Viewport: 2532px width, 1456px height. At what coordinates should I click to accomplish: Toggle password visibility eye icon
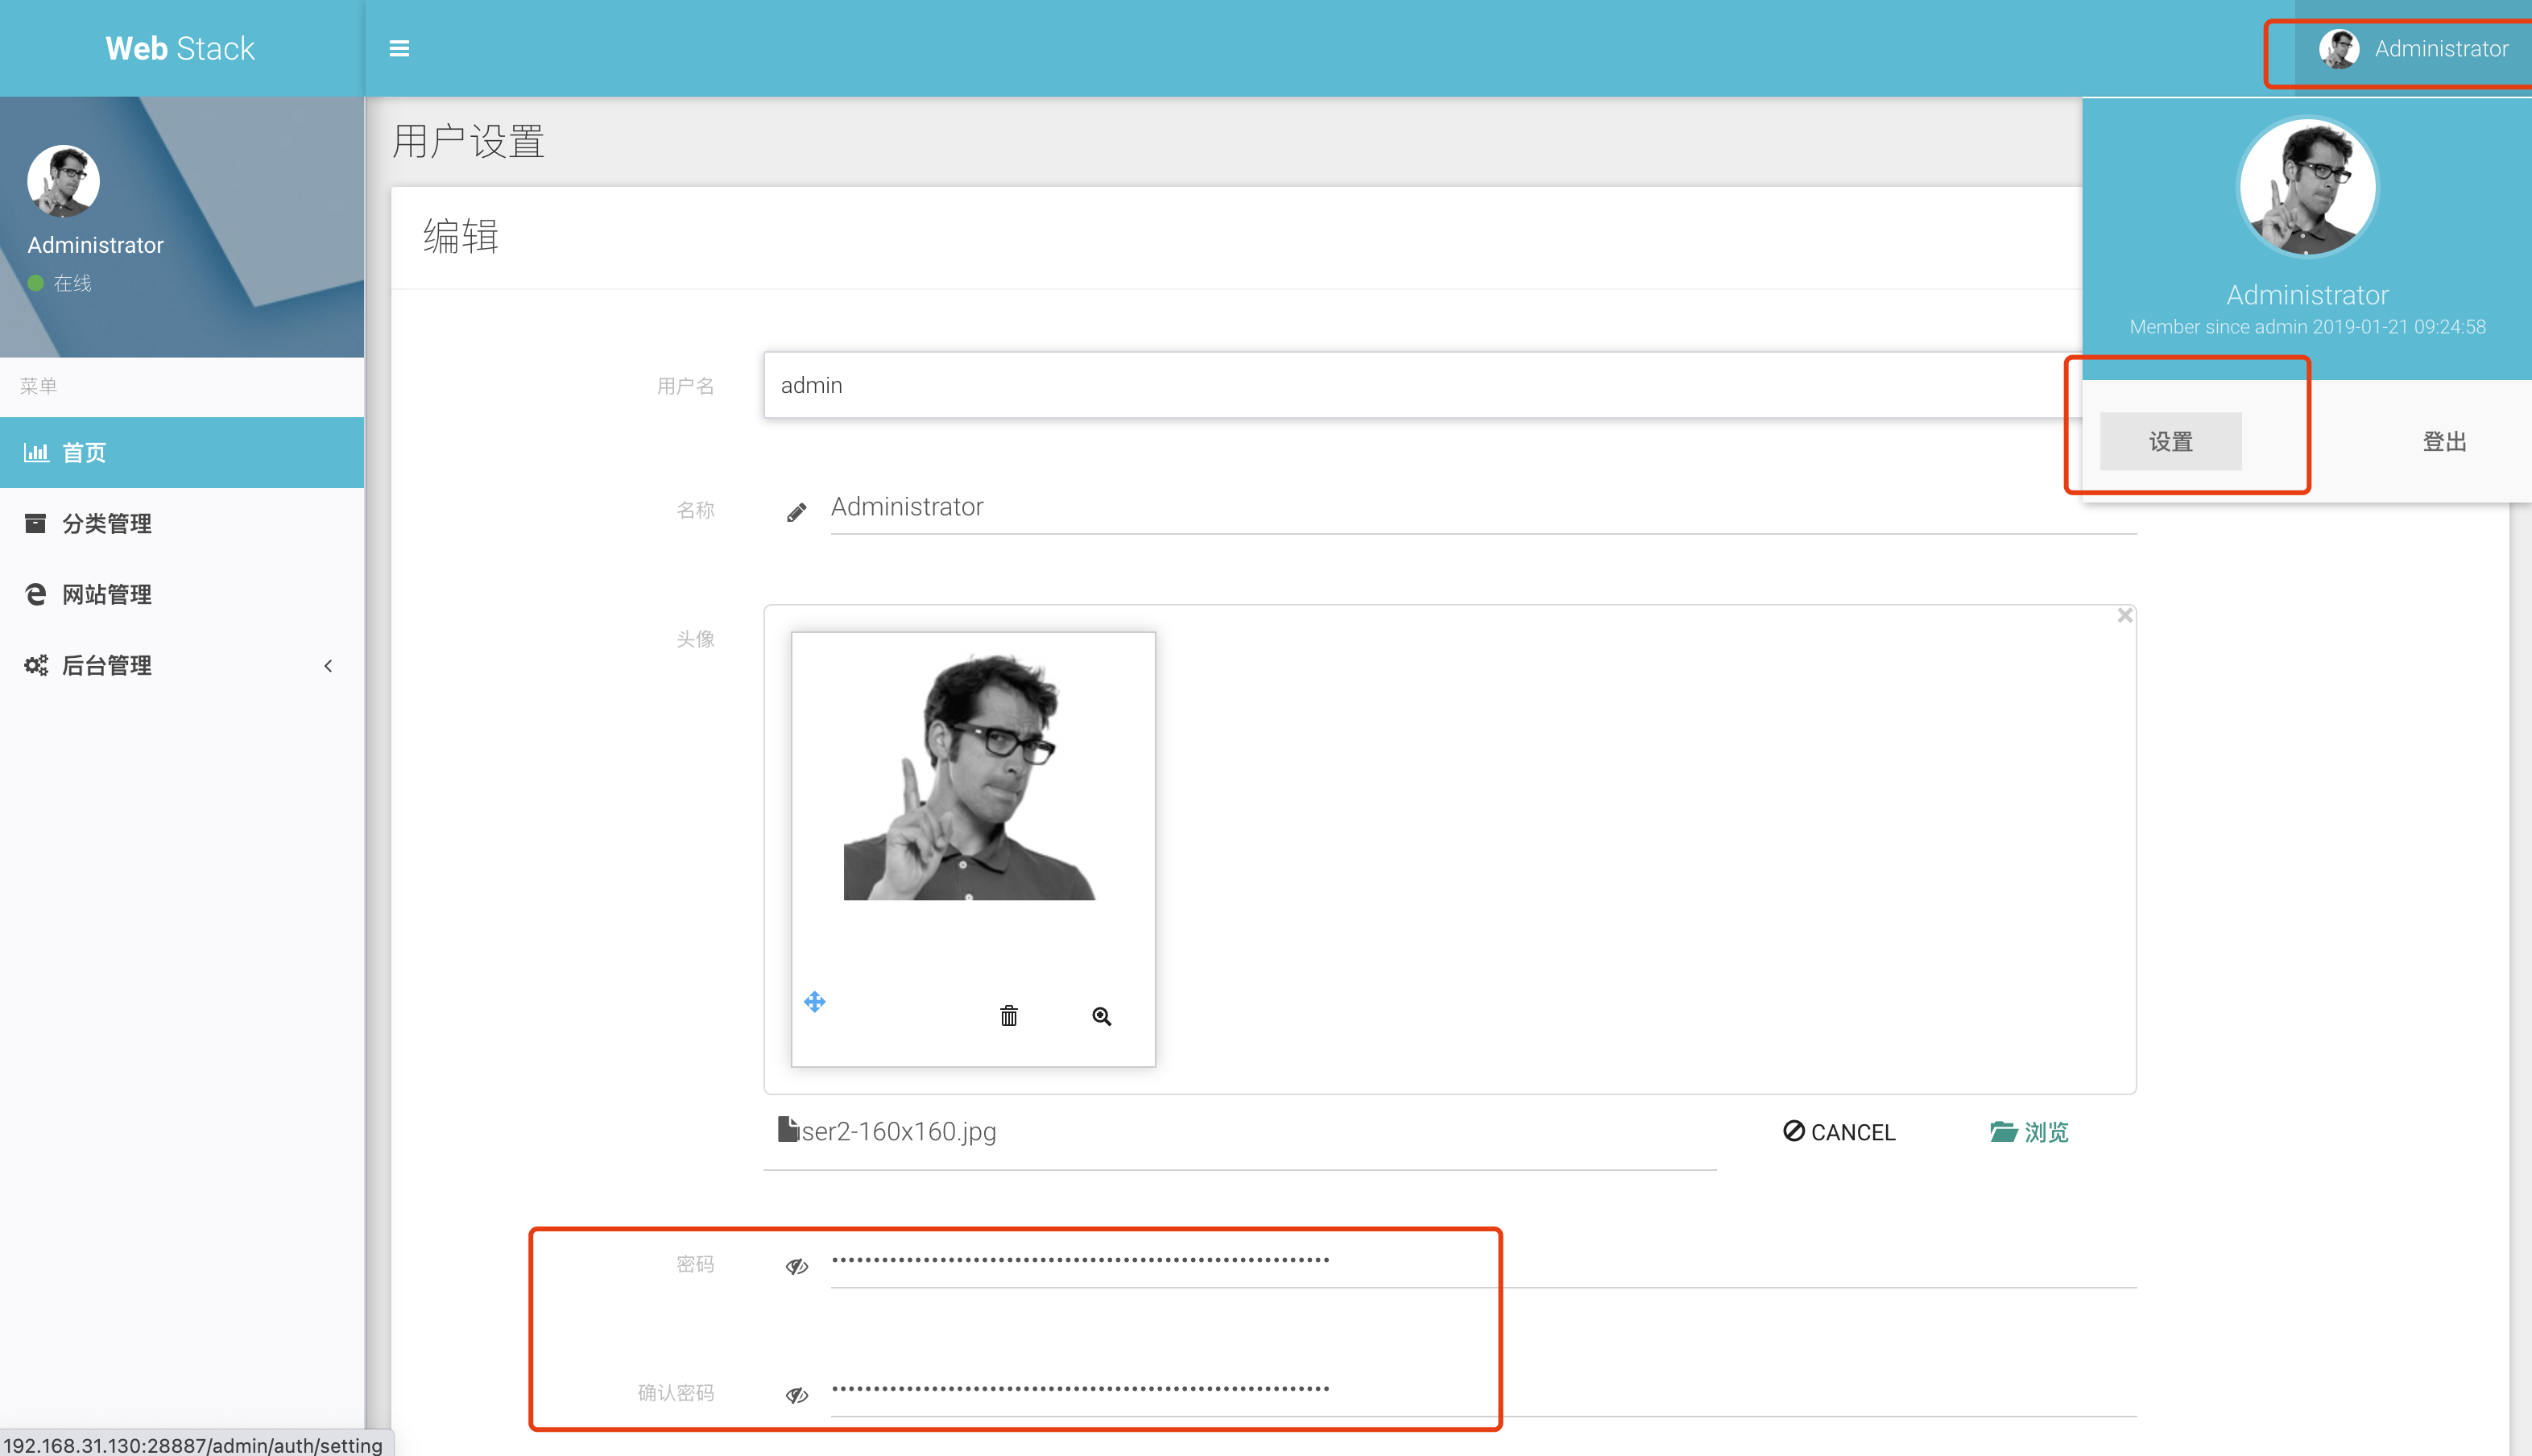(x=796, y=1266)
